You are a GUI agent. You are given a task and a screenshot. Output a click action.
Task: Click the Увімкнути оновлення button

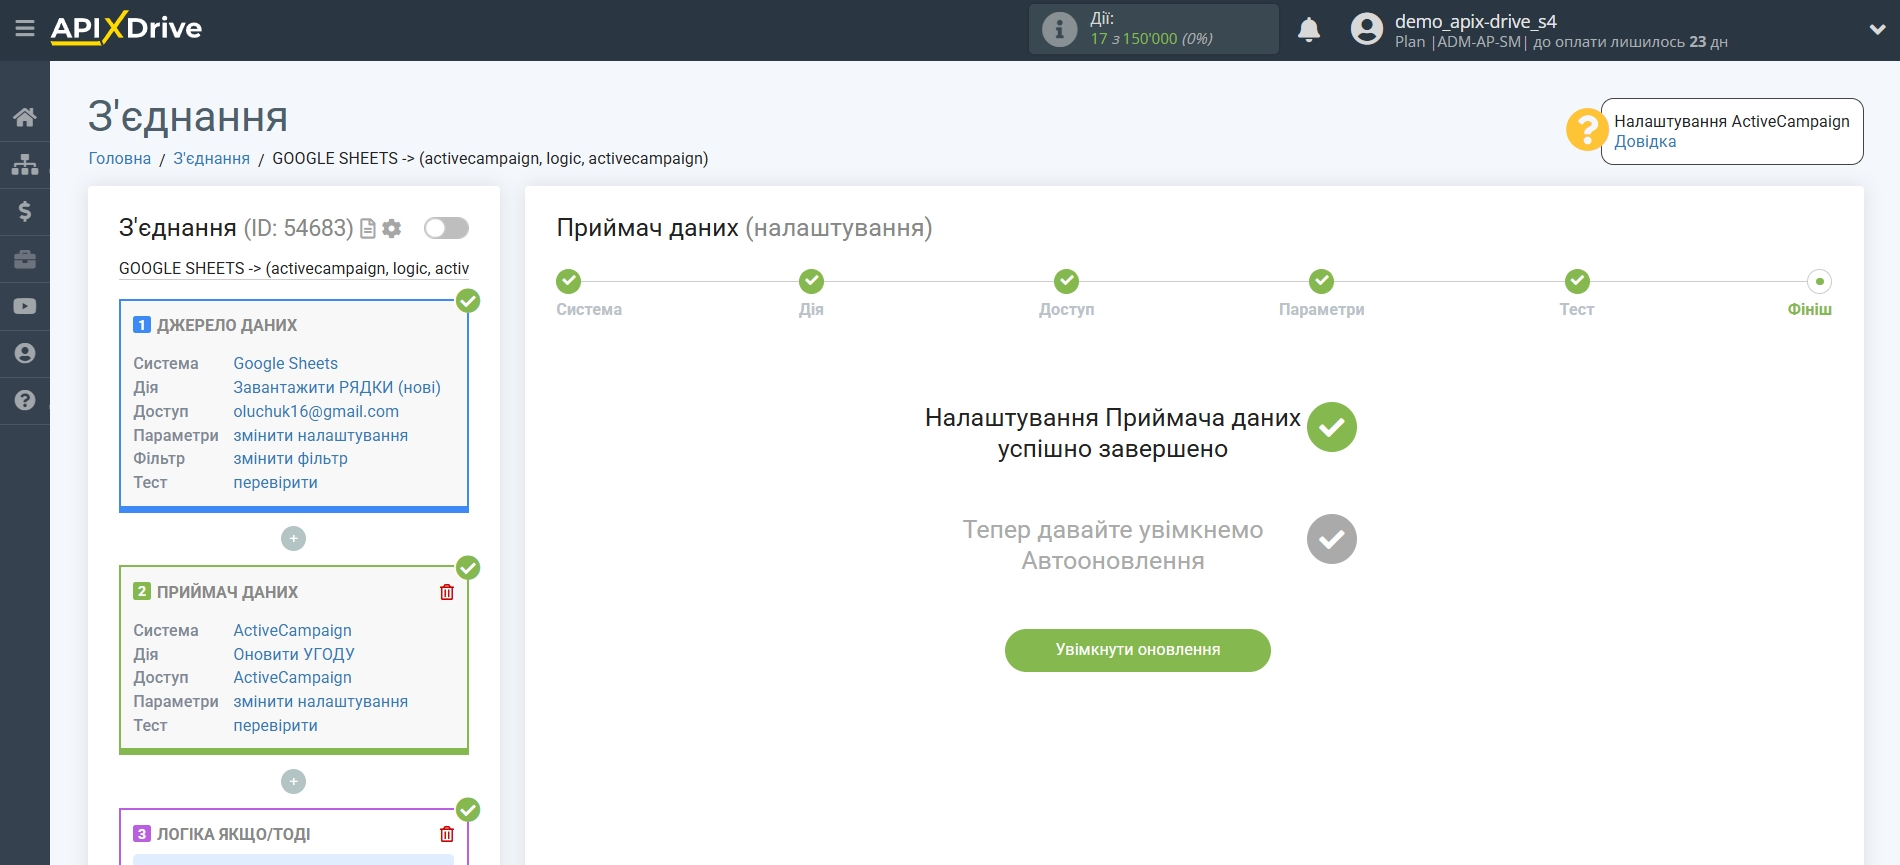point(1138,650)
